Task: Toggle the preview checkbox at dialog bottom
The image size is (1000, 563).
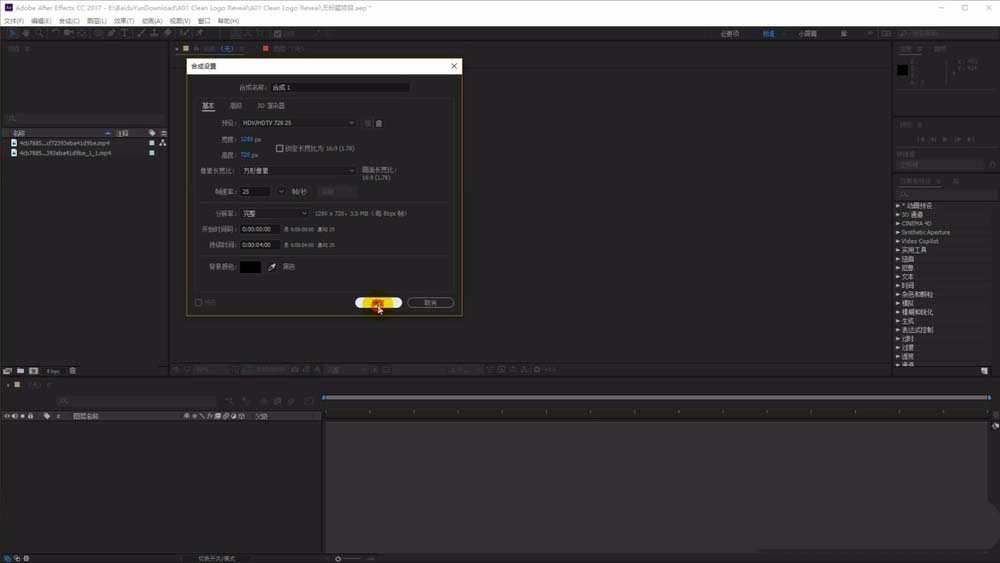Action: (x=198, y=303)
